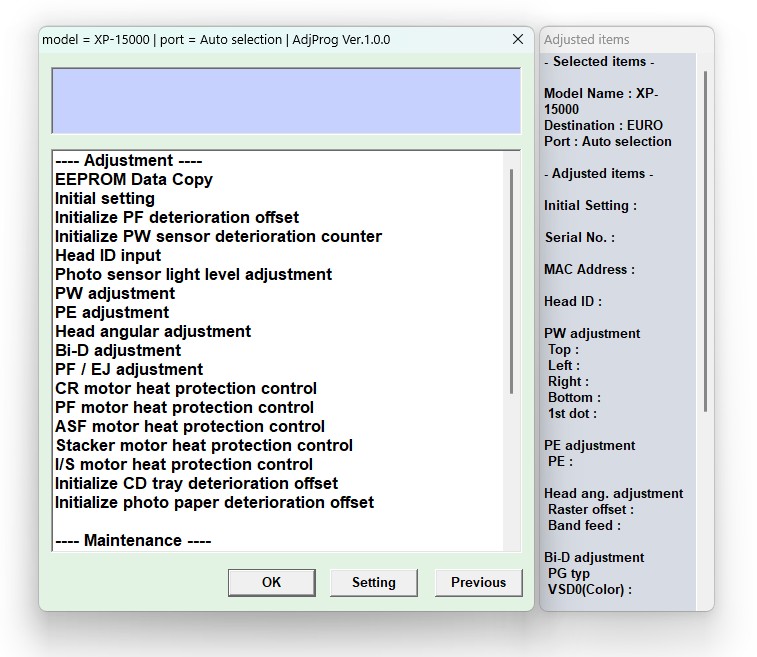Choose PW adjustment in list
Image resolution: width=757 pixels, height=657 pixels.
point(114,294)
